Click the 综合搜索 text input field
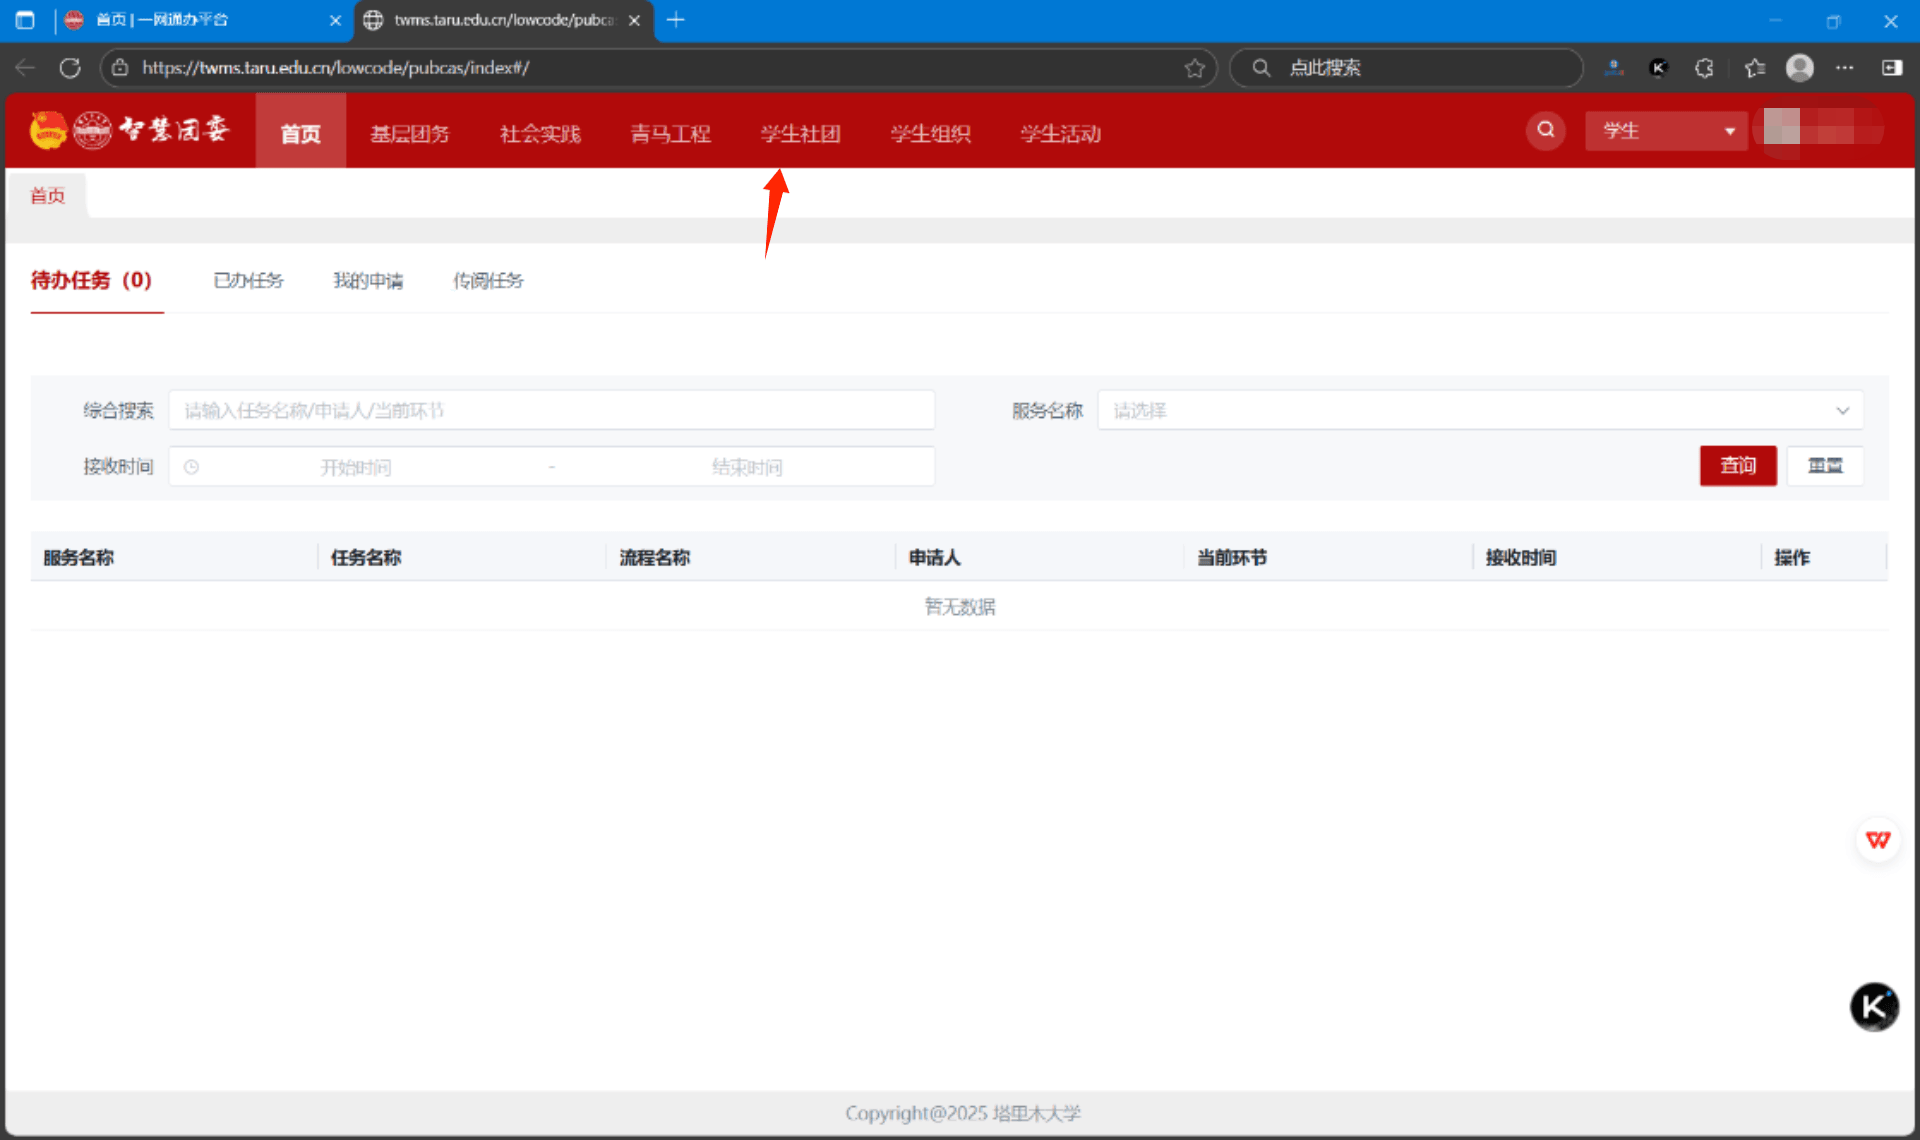Screen dimensions: 1920x1140 click(x=551, y=410)
